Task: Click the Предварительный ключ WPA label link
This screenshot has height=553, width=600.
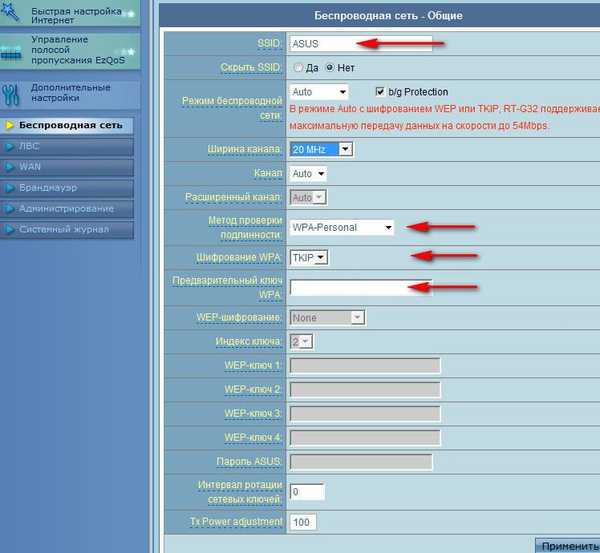Action: (x=228, y=288)
